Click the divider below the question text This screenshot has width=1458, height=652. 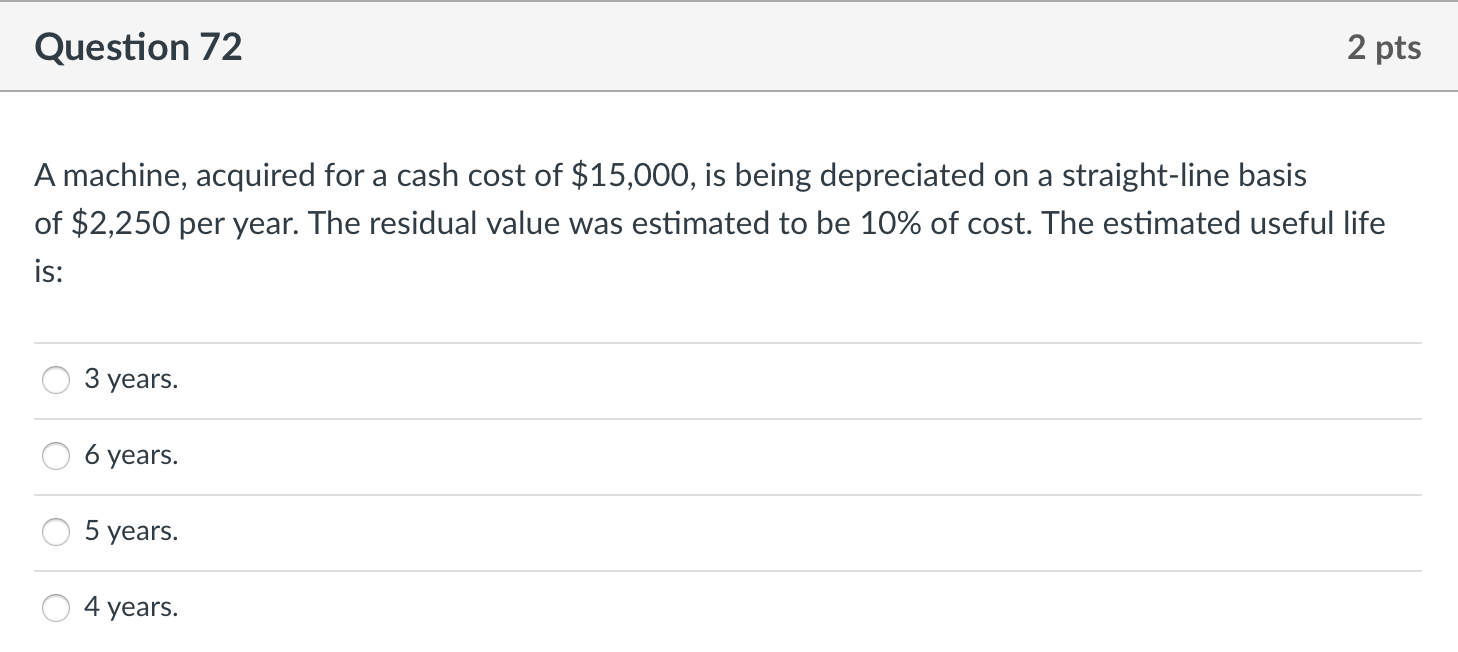(x=729, y=340)
